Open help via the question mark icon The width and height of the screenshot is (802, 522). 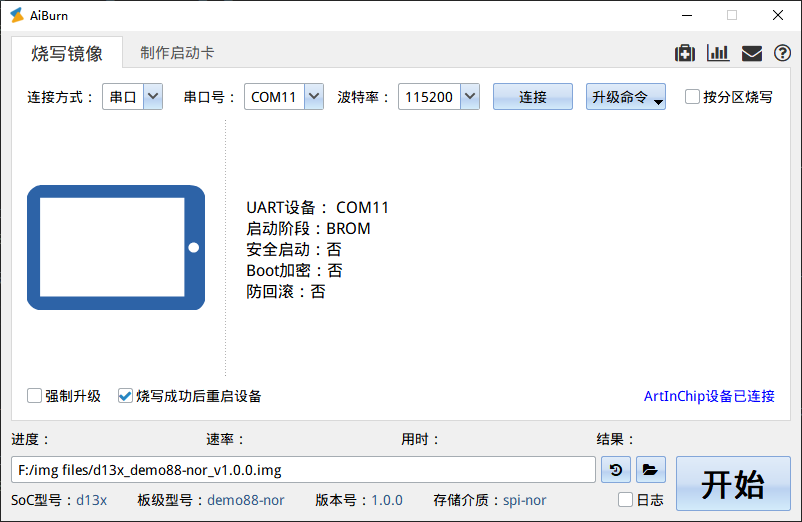click(782, 54)
